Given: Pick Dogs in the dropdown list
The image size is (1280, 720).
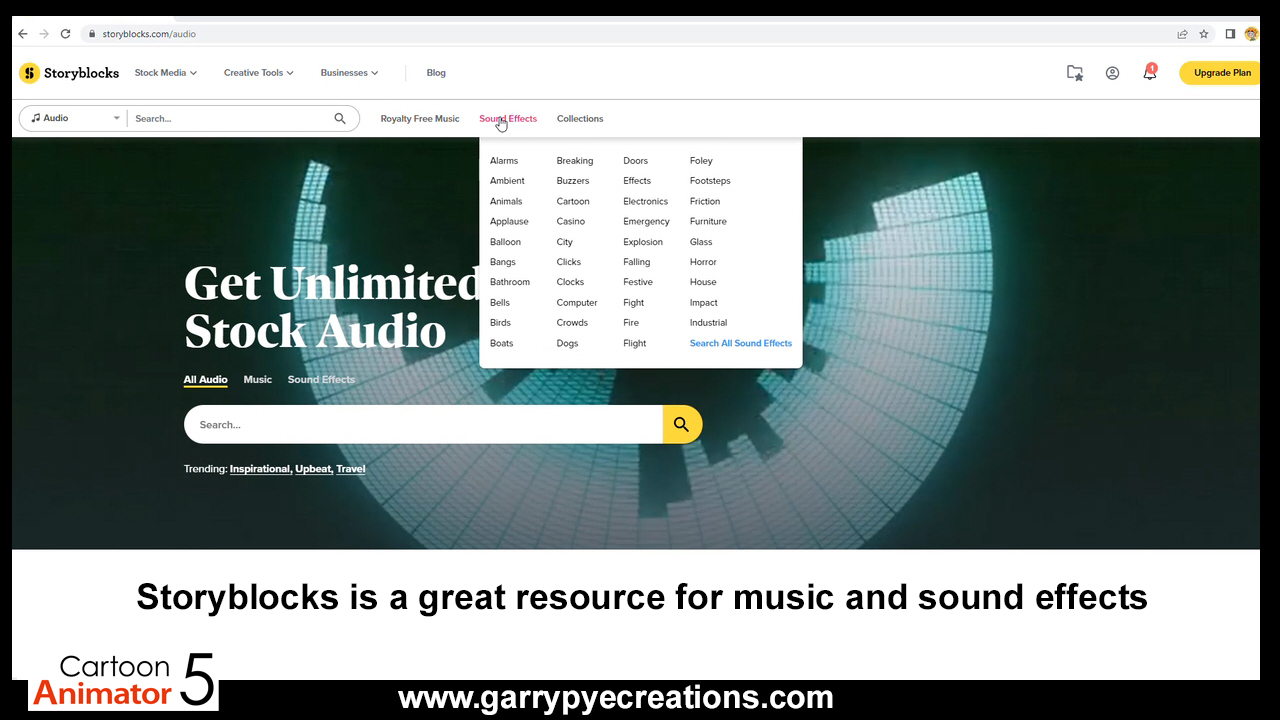Looking at the screenshot, I should click(568, 343).
